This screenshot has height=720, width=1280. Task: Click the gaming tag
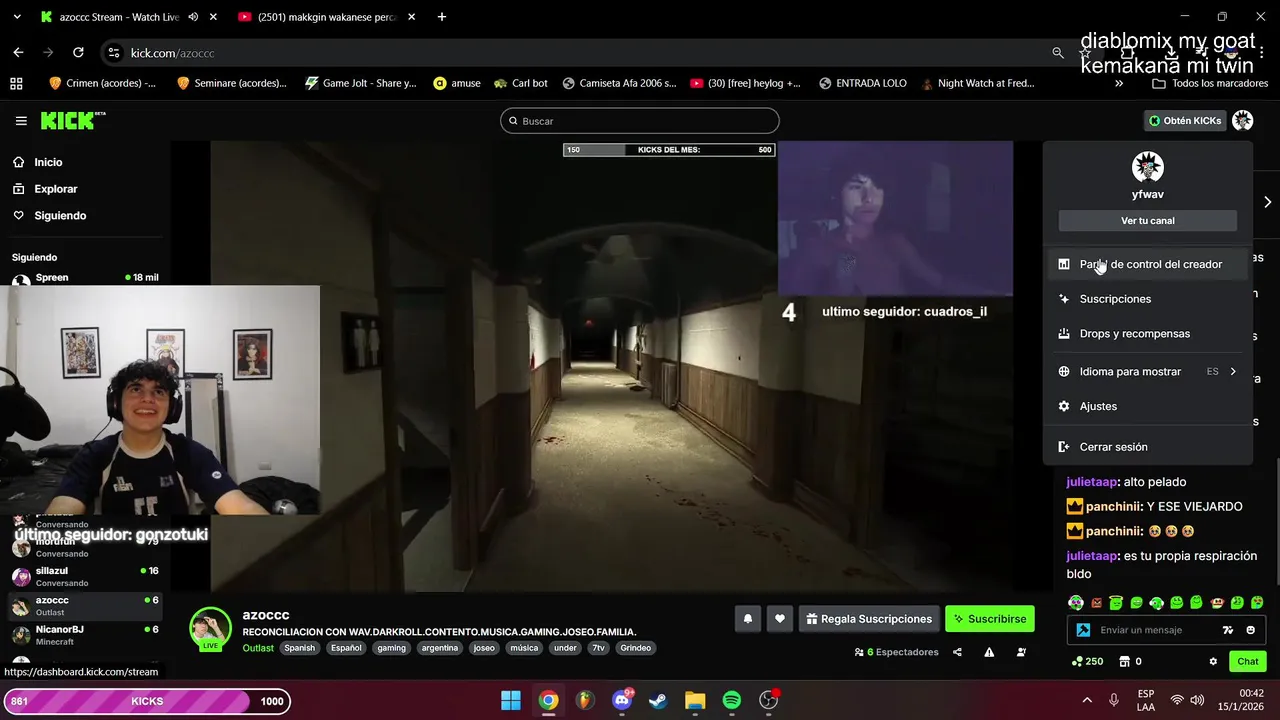pos(391,648)
